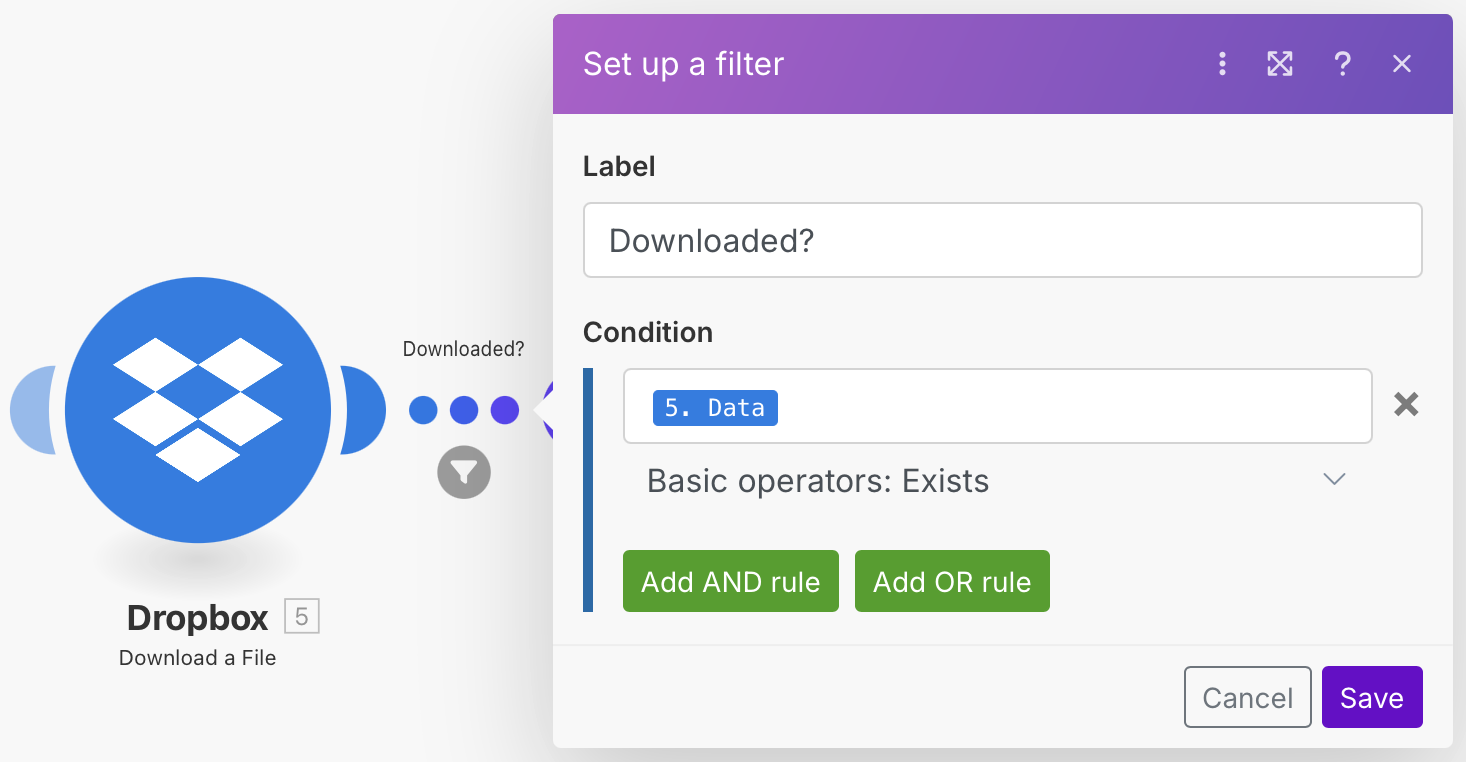
Task: Click the dotted connection line between modules
Action: click(x=464, y=410)
